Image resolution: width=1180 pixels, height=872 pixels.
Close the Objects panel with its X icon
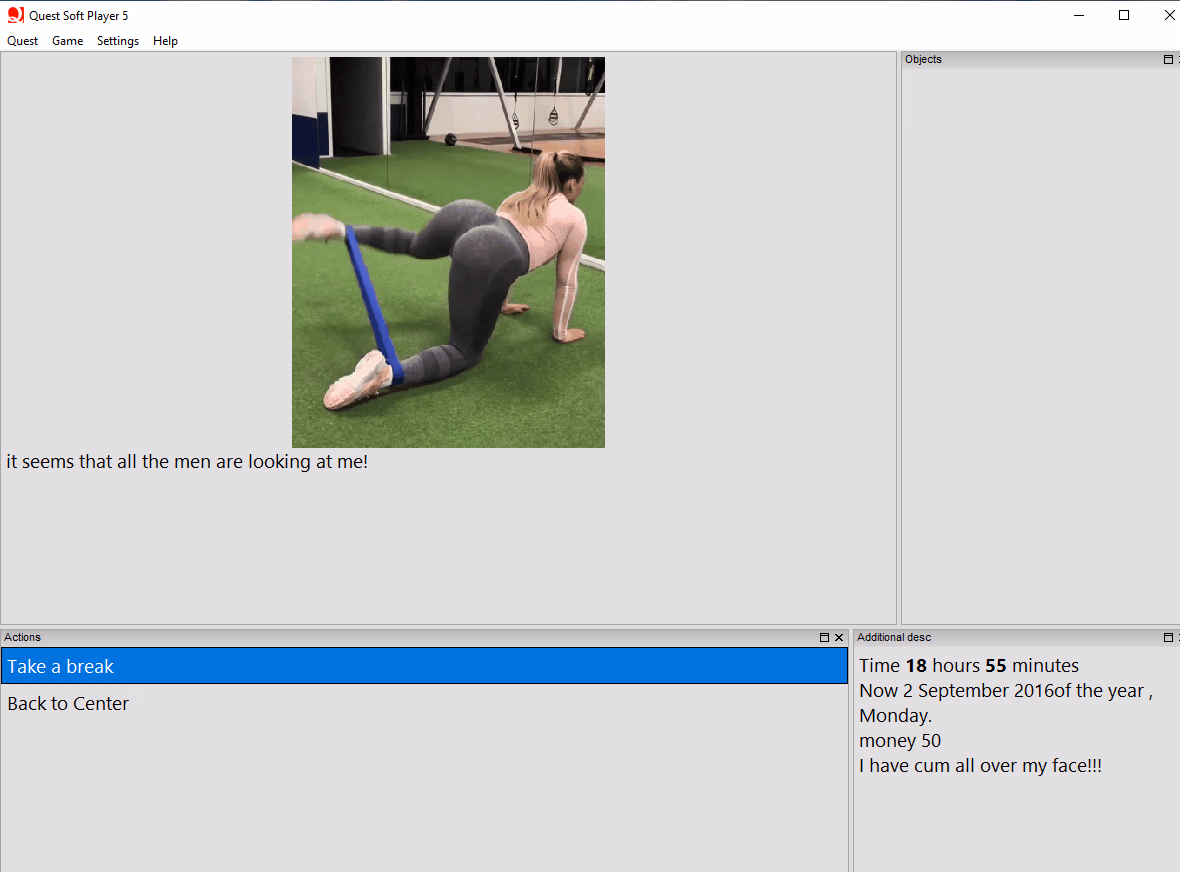pos(1177,59)
